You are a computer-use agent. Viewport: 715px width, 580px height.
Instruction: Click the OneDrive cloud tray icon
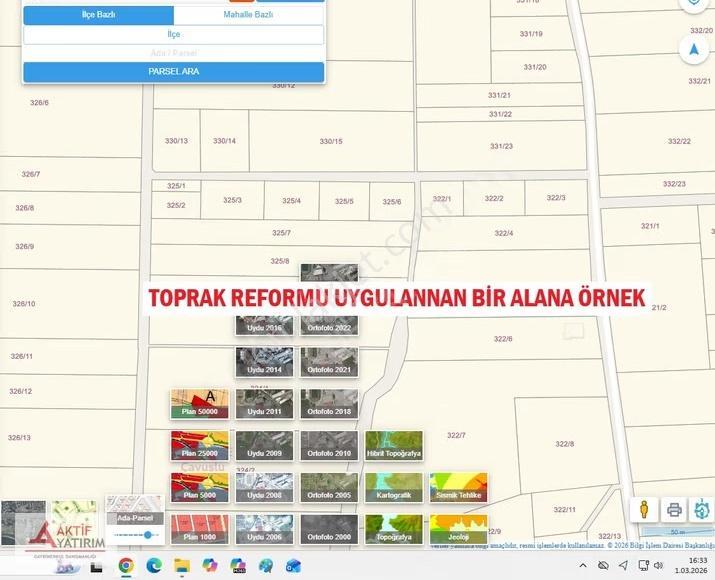[x=603, y=566]
